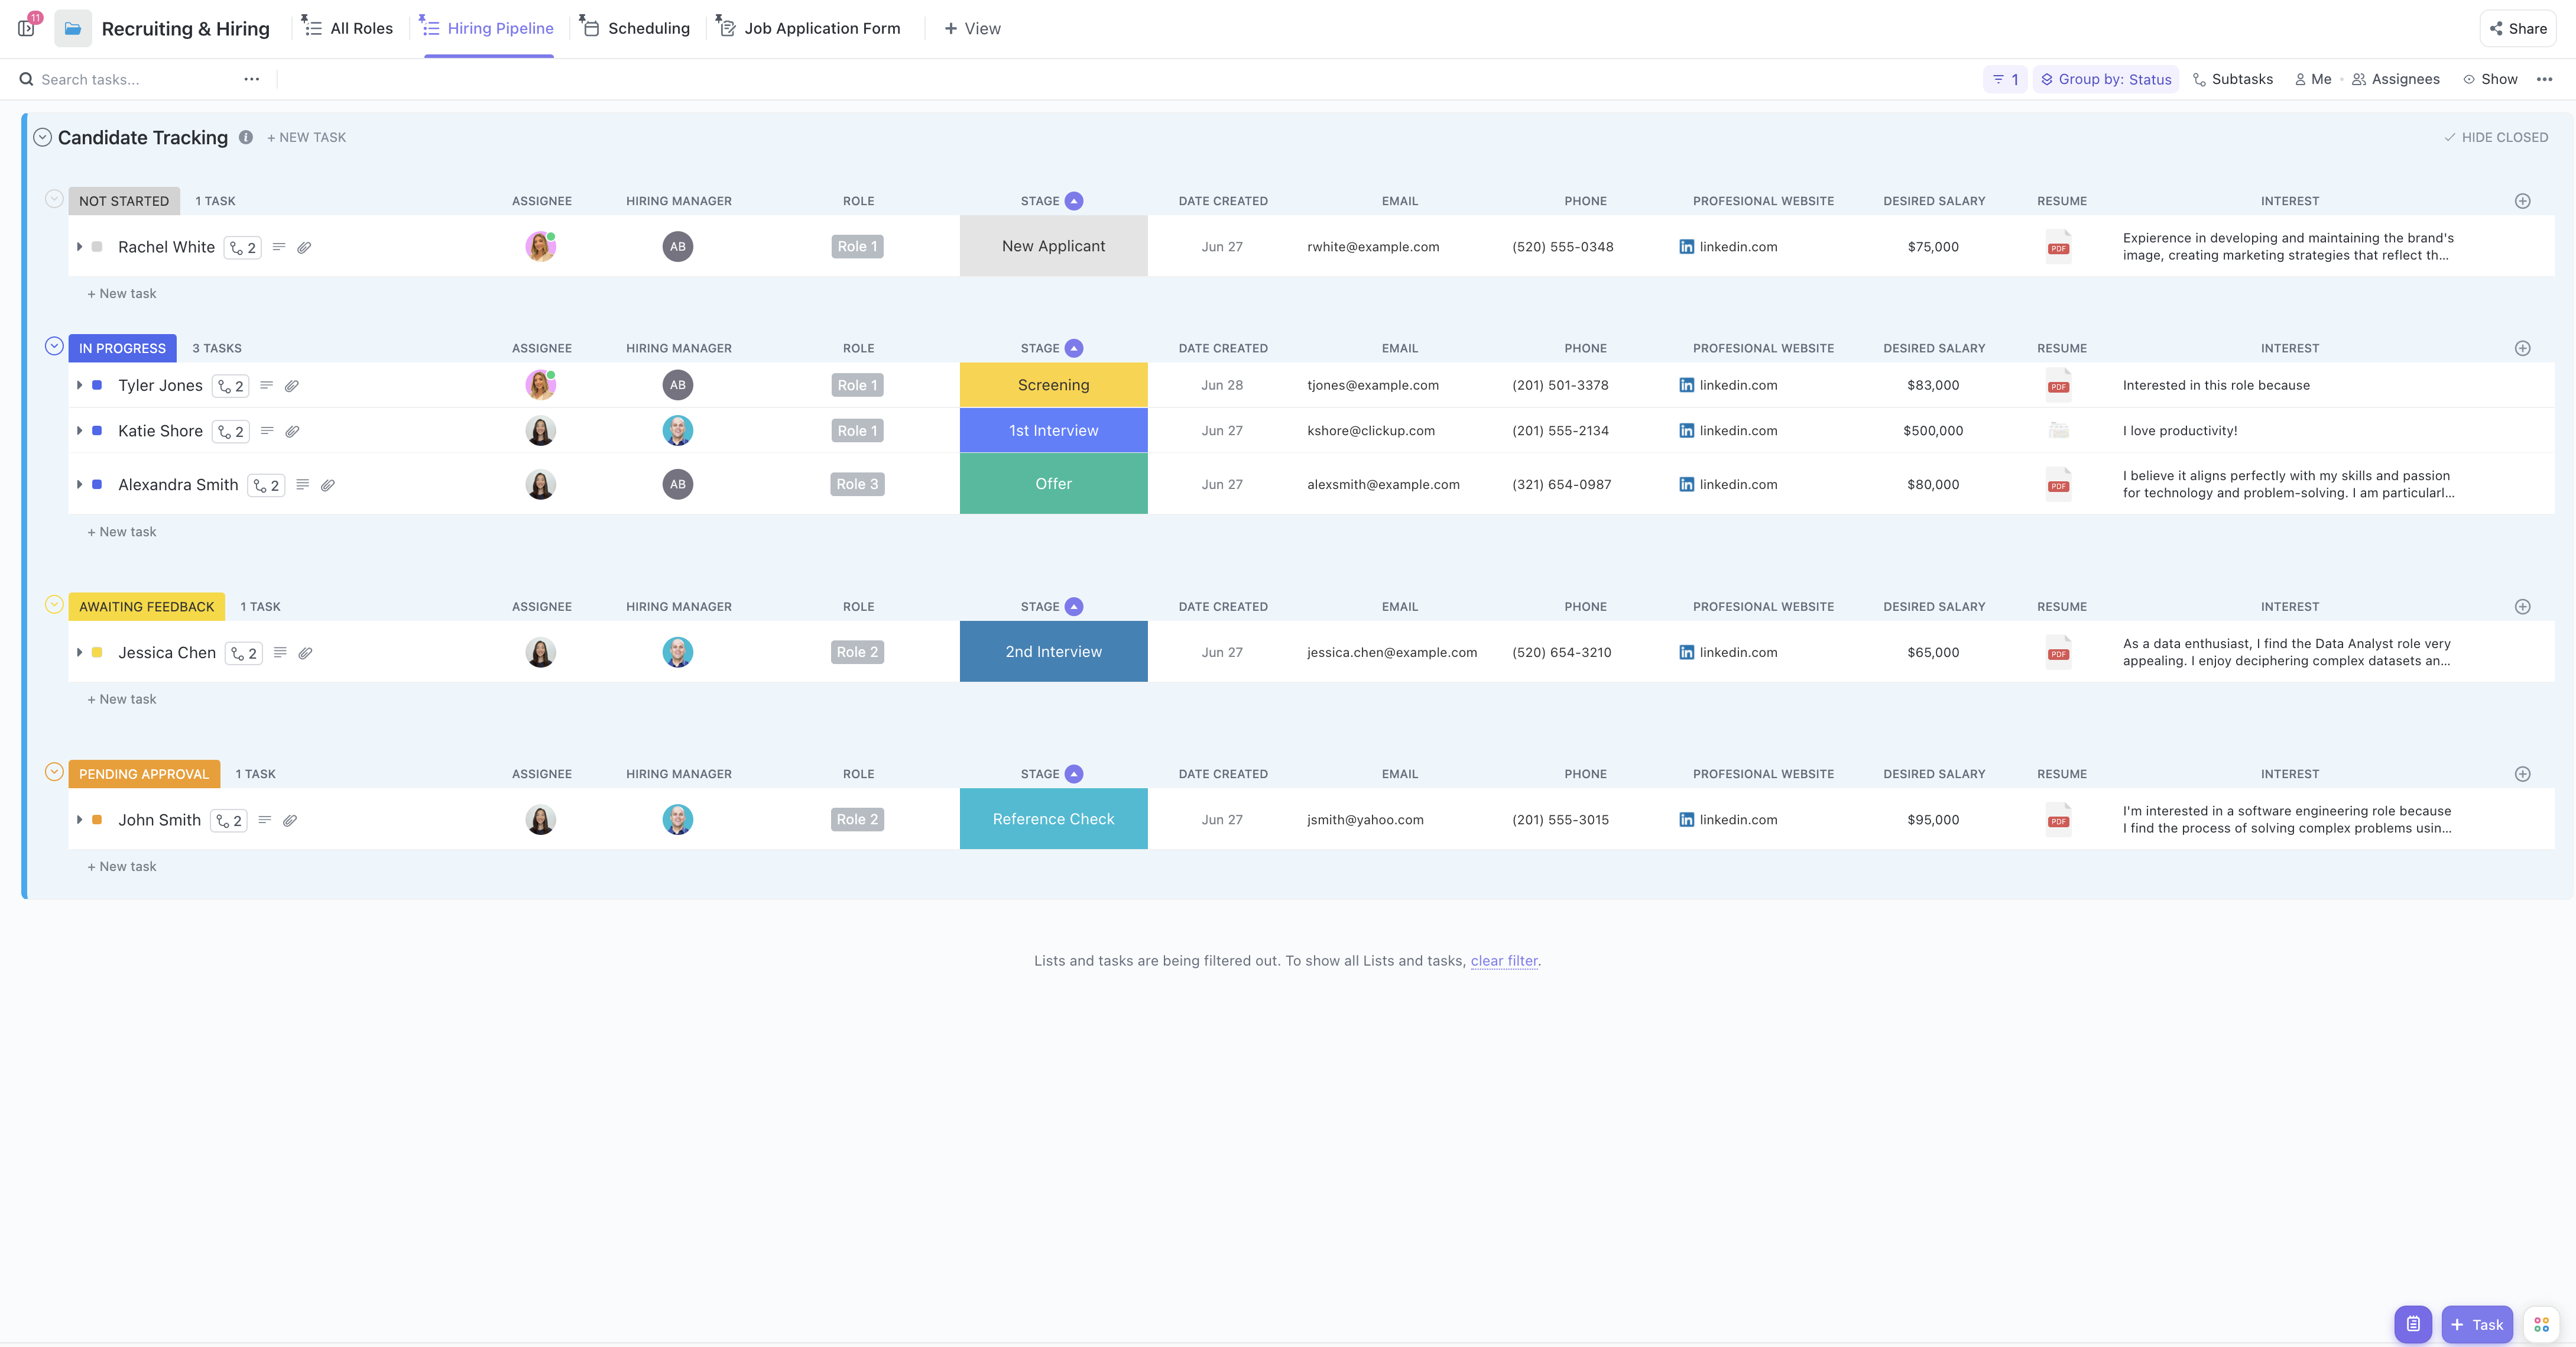Switch to the Scheduling tab

click(x=648, y=28)
